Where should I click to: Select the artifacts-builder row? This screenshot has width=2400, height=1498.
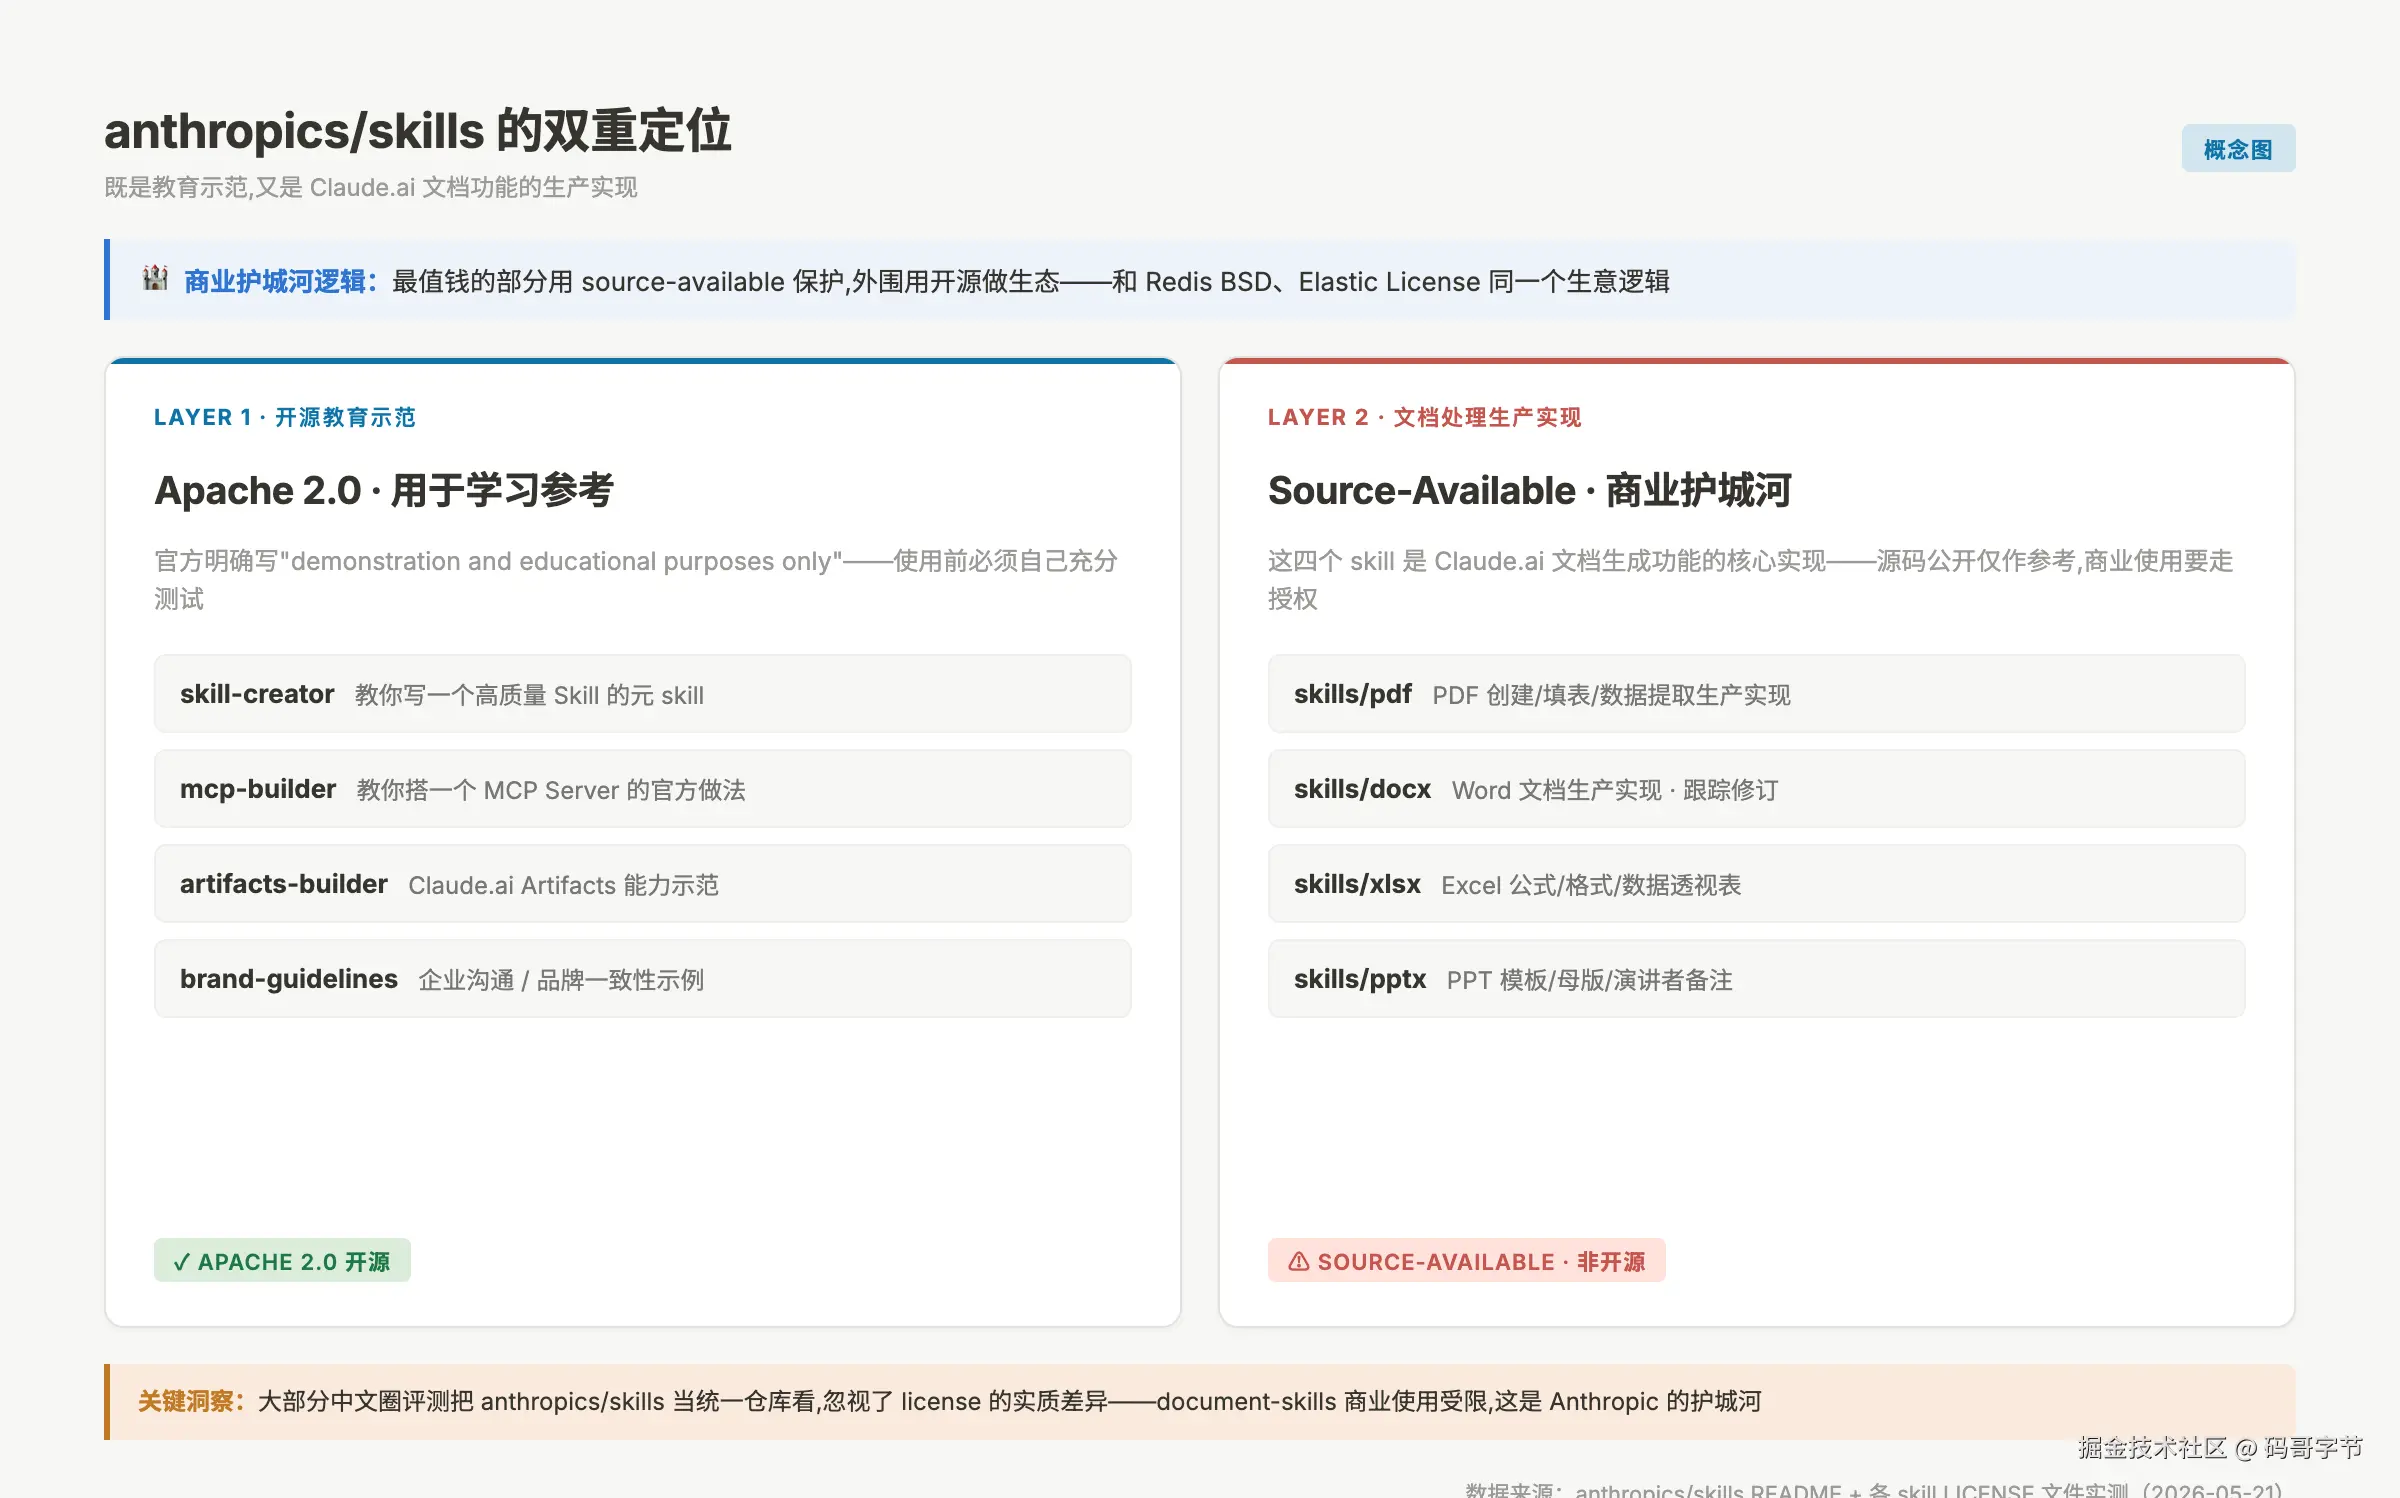coord(642,884)
